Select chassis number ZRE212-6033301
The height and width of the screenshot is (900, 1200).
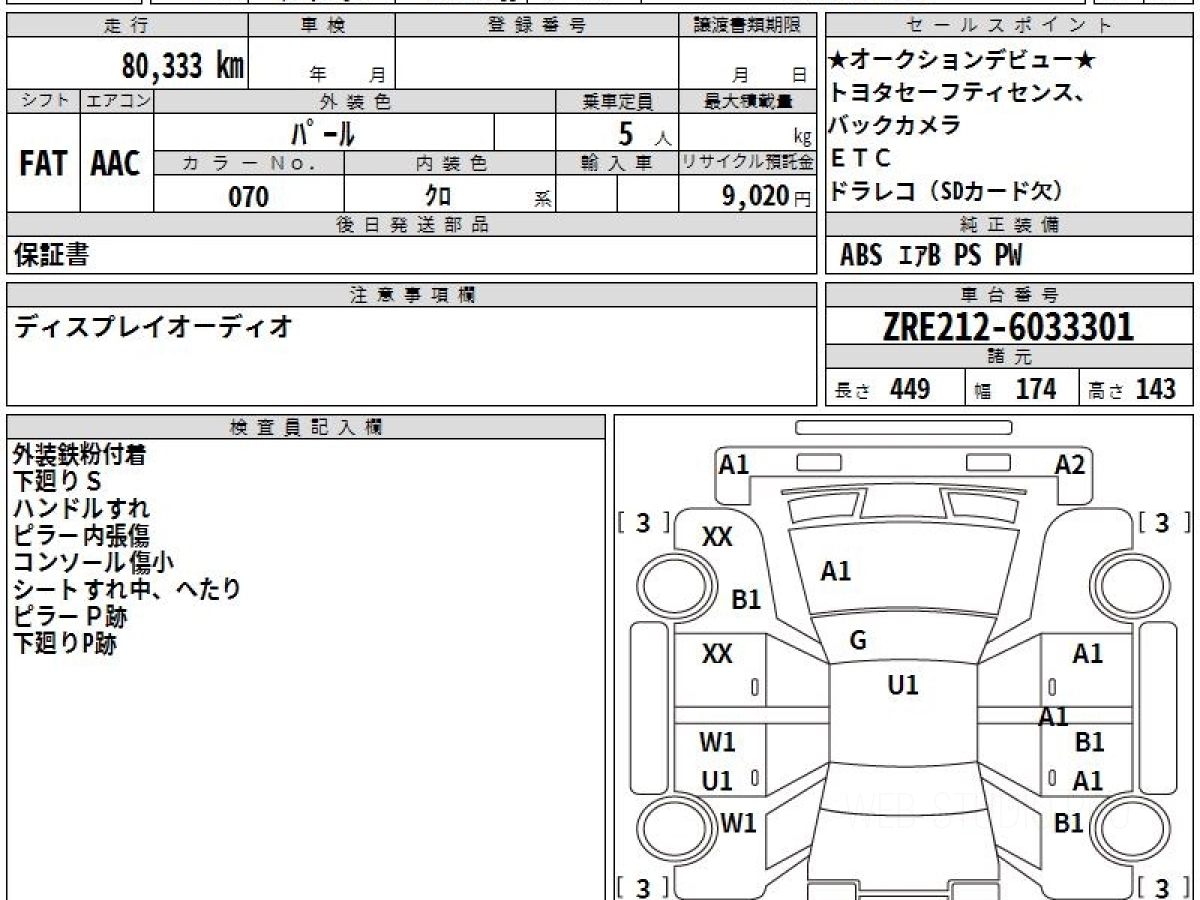[1009, 326]
